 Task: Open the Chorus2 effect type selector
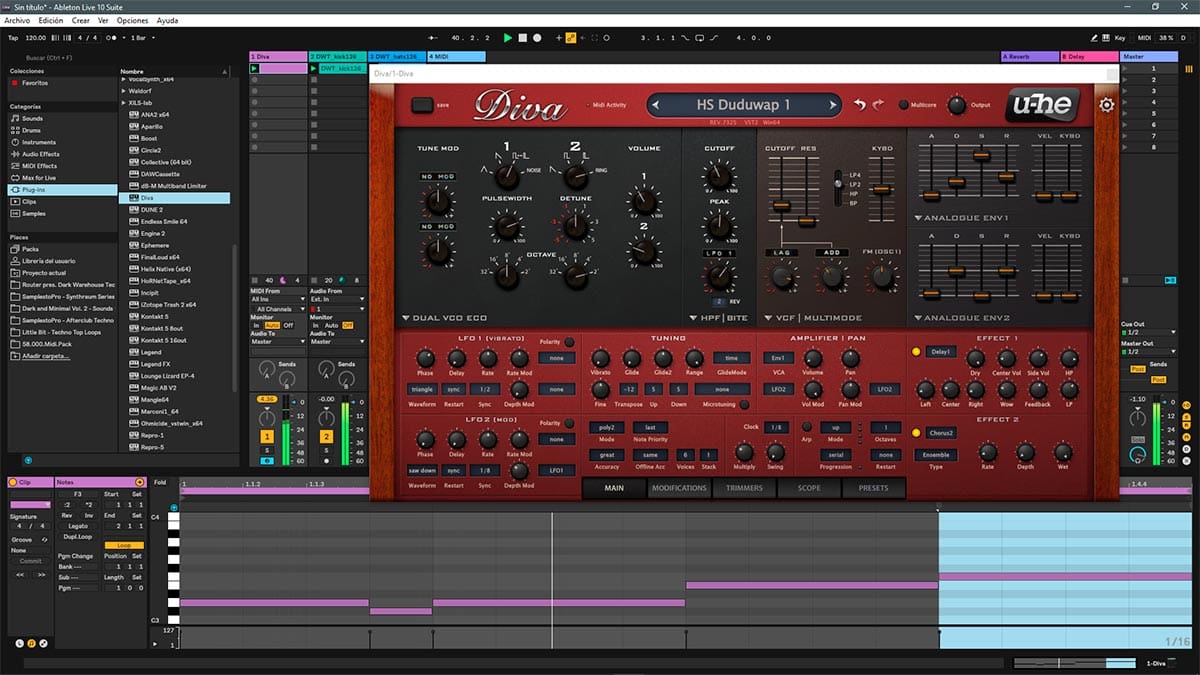[940, 433]
